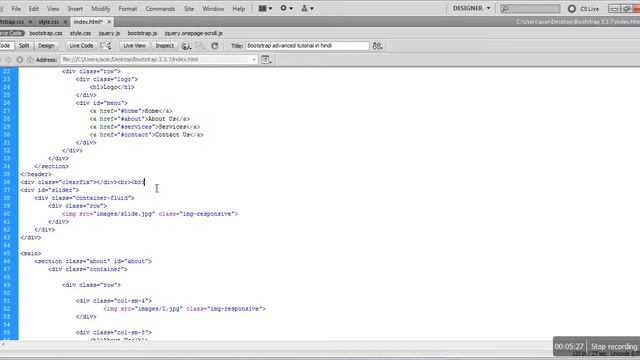Toggle Live Code mode
The height and width of the screenshot is (360, 640).
click(x=81, y=46)
